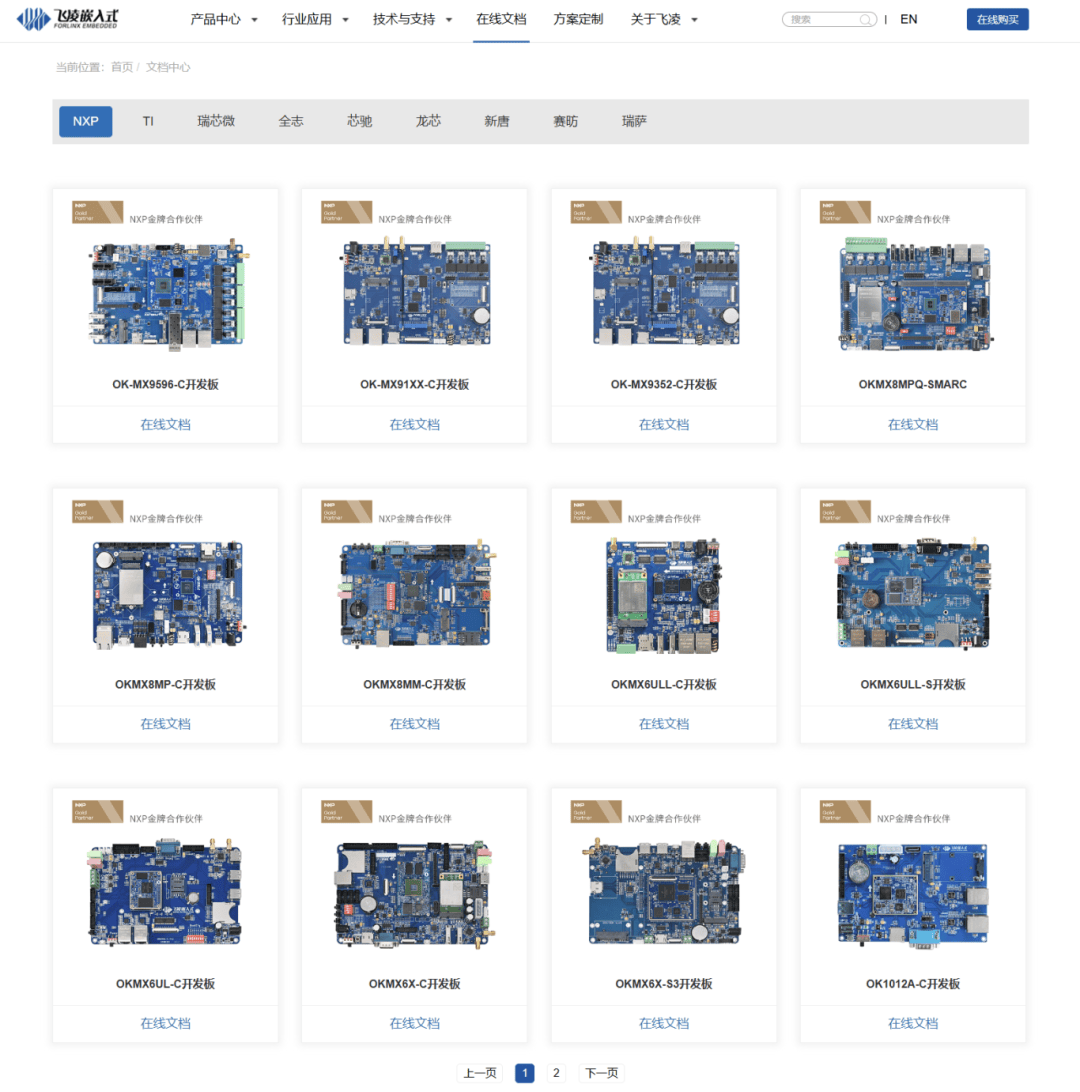Click the 文档中心 breadcrumb link

168,67
